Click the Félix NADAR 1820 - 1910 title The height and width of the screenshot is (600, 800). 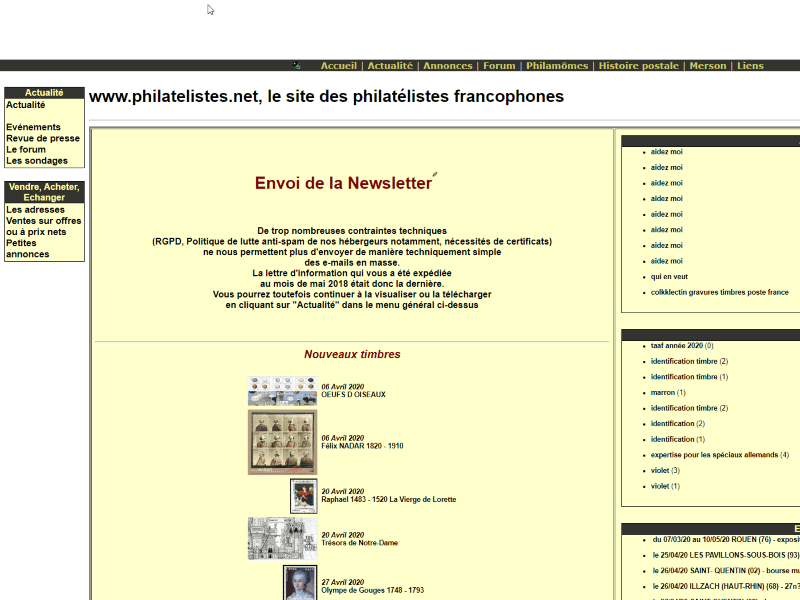point(362,446)
